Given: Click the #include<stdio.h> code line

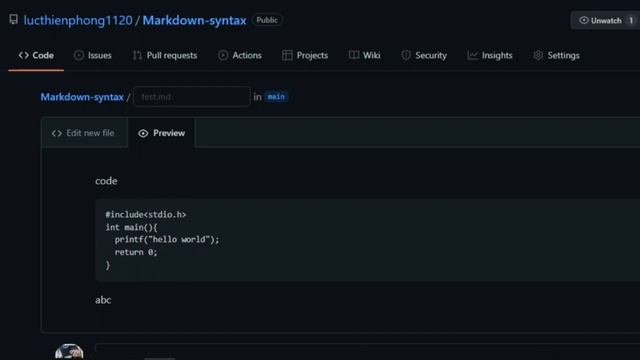Looking at the screenshot, I should (x=146, y=214).
